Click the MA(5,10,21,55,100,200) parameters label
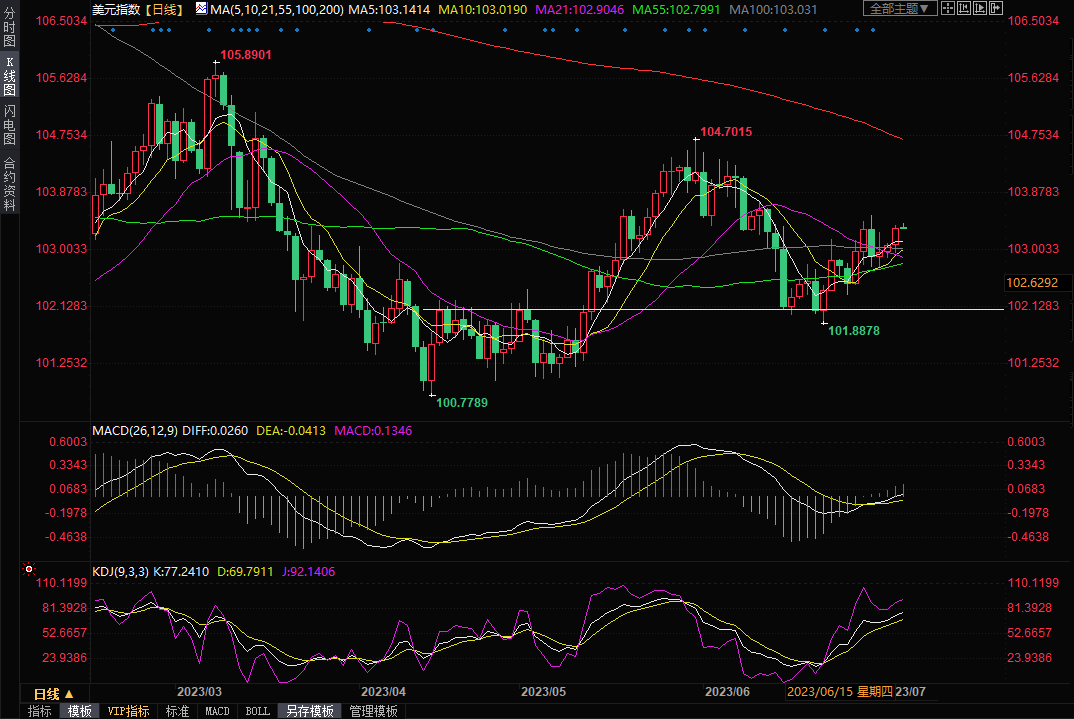 click(276, 9)
